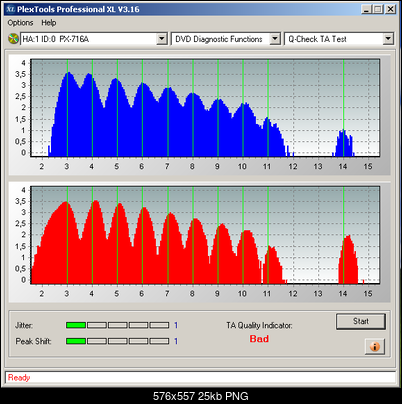402x404 pixels.
Task: Minimize the PlexTools window
Action: click(x=367, y=9)
